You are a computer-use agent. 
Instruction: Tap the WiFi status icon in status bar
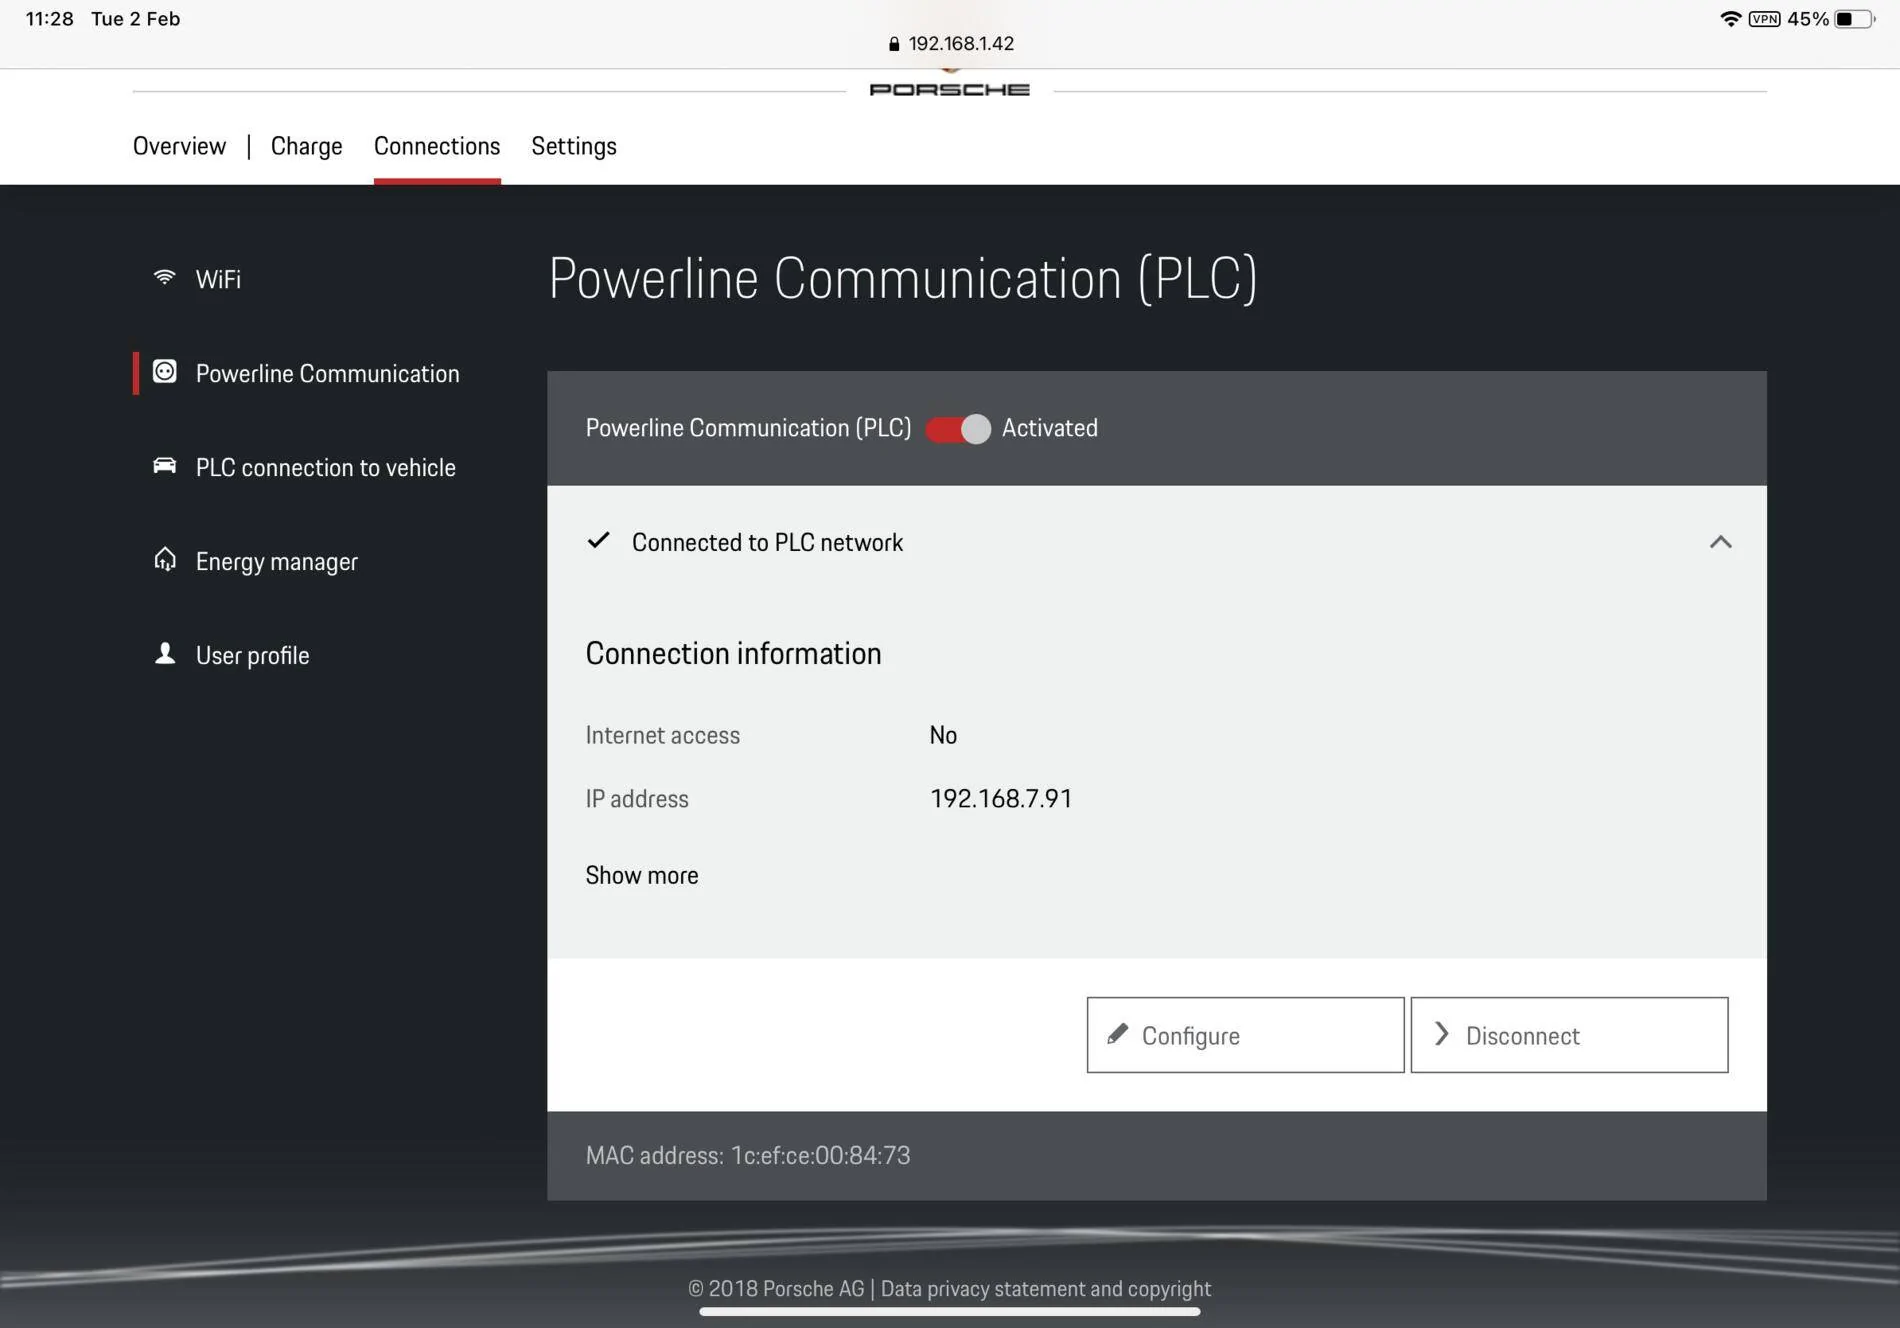pos(1730,19)
